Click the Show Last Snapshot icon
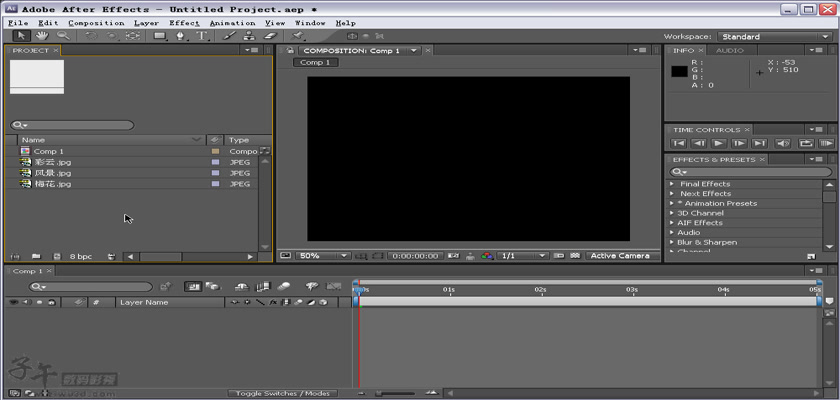The width and height of the screenshot is (840, 400). pyautogui.click(x=470, y=256)
